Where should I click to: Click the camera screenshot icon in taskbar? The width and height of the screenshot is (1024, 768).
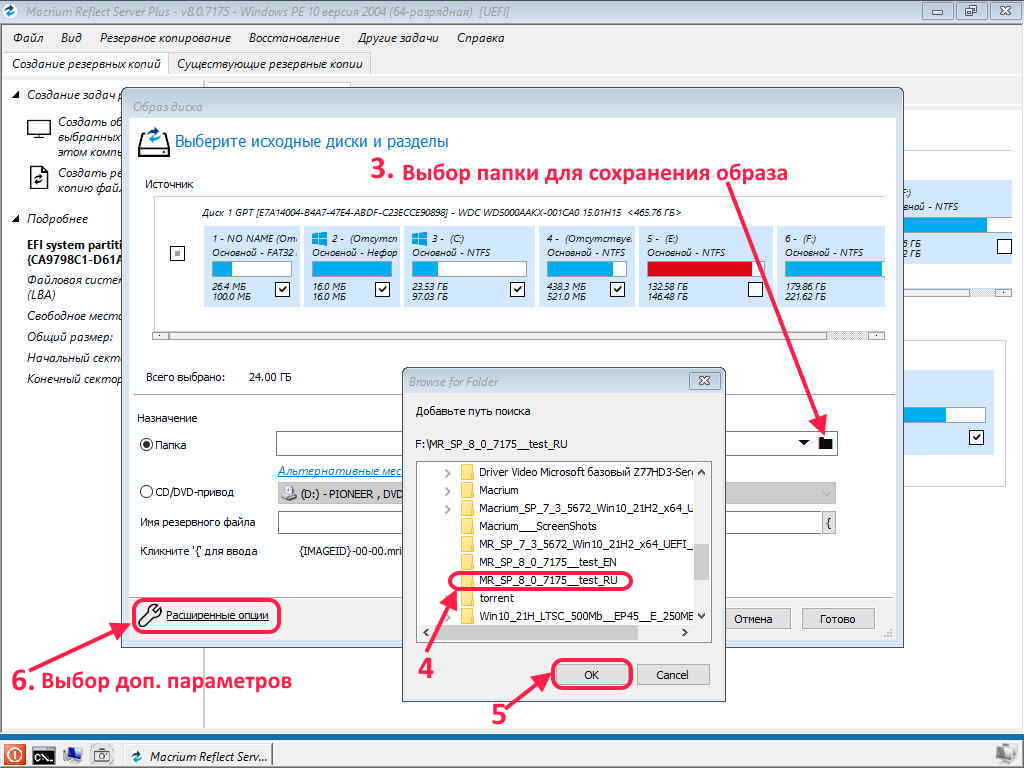tap(102, 755)
